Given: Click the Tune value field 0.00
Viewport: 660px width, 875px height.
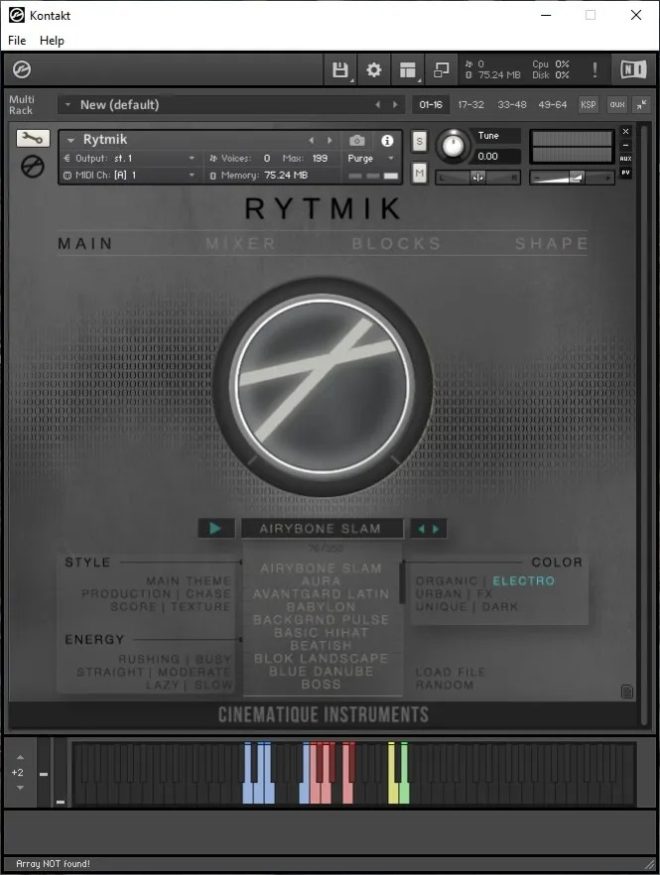Looking at the screenshot, I should pos(497,156).
